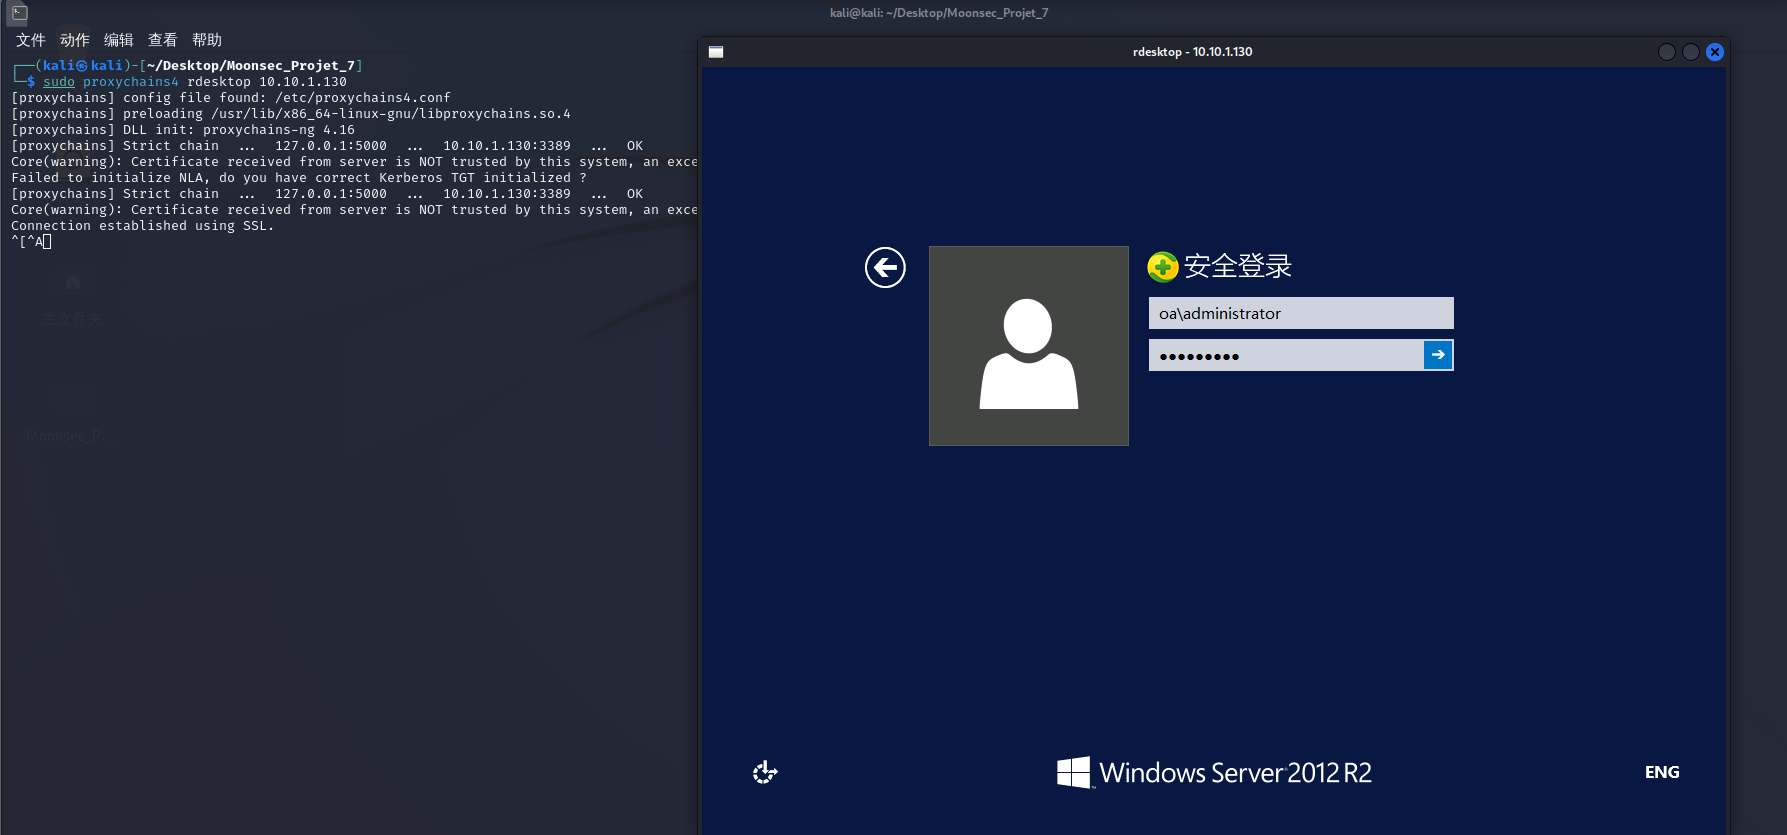Screen dimensions: 1787x835
Task: Maximize the rdesktop window
Action: [1691, 52]
